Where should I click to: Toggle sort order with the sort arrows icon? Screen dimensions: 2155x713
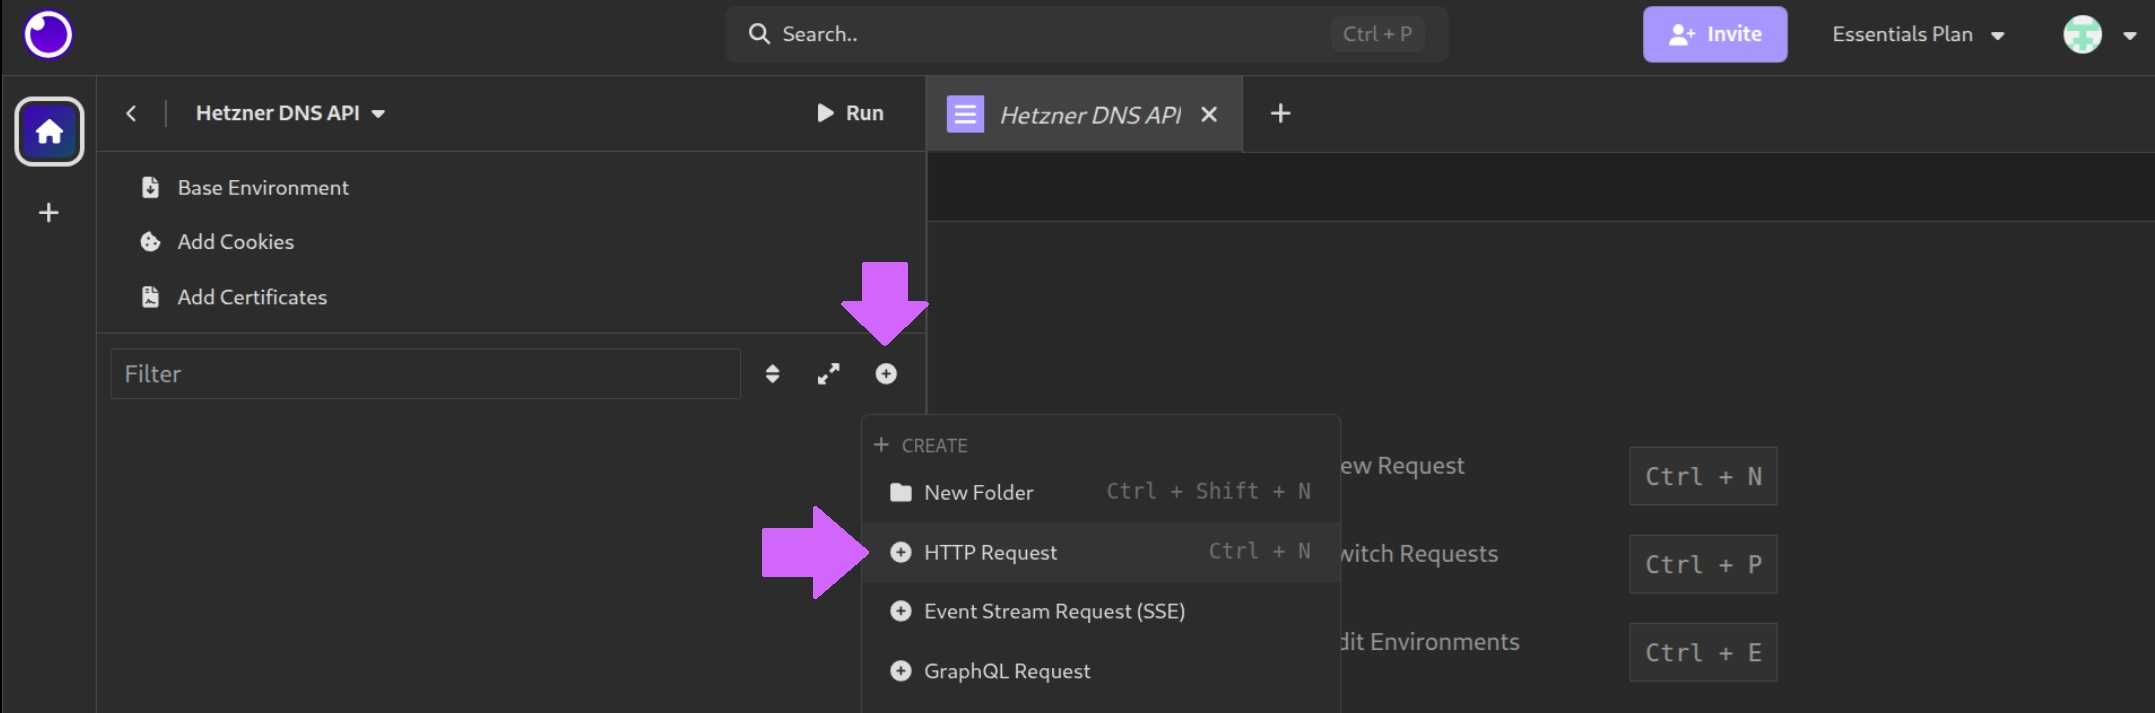tap(772, 374)
